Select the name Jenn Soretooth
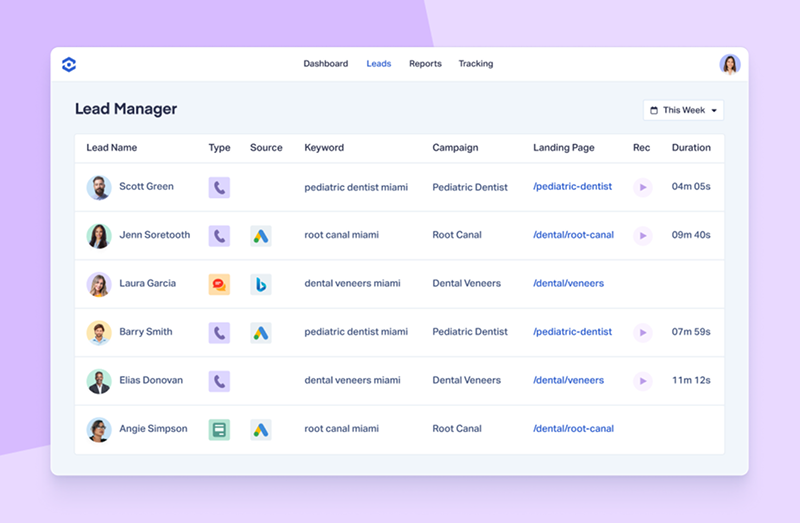 click(155, 235)
